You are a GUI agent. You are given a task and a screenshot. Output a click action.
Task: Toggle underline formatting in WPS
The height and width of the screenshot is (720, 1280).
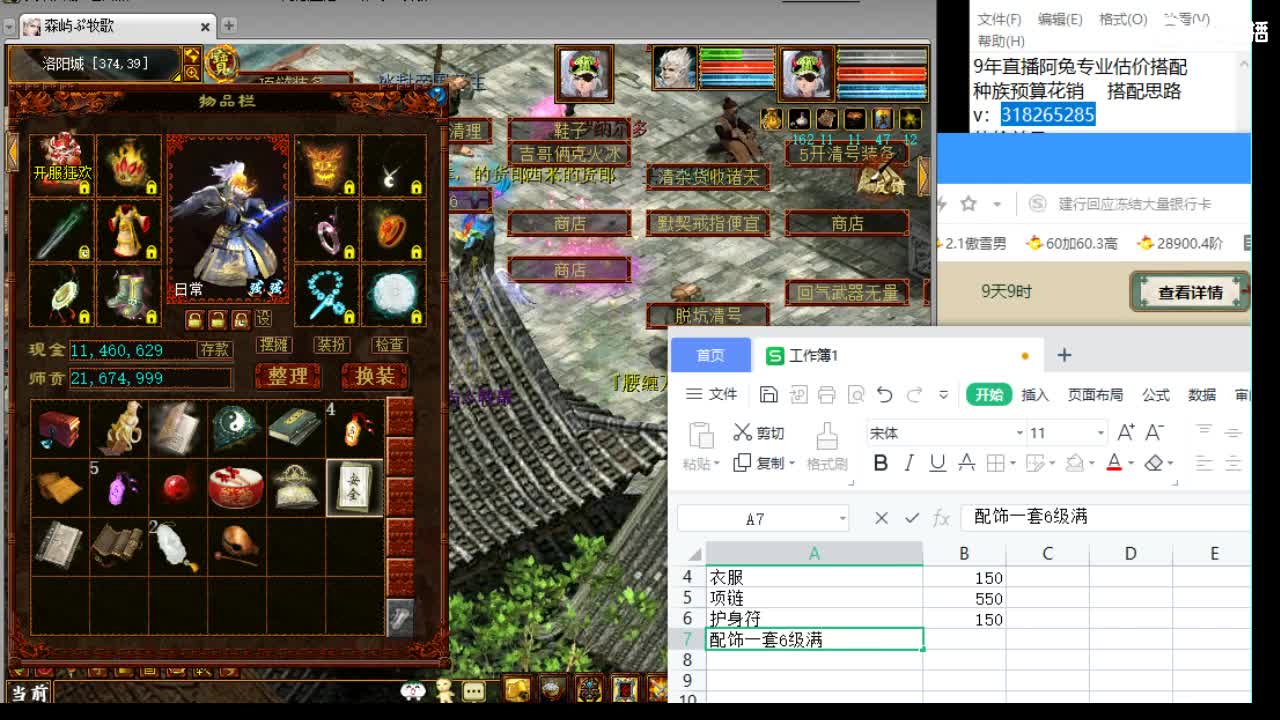click(937, 463)
